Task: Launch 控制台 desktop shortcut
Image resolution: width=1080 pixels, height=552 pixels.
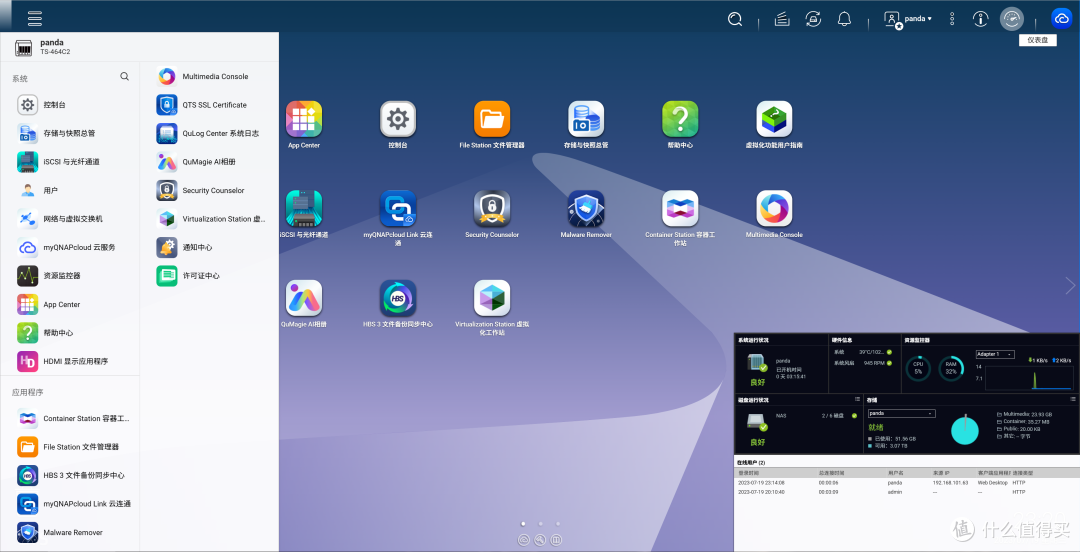Action: pyautogui.click(x=398, y=119)
